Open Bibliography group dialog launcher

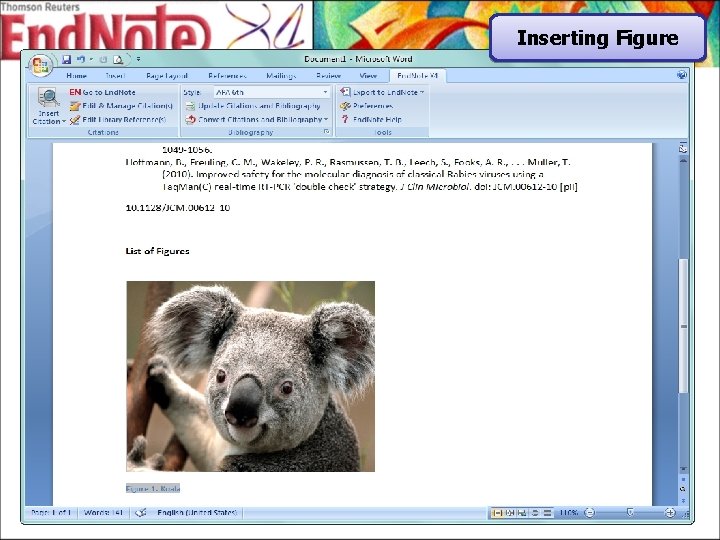coord(326,132)
